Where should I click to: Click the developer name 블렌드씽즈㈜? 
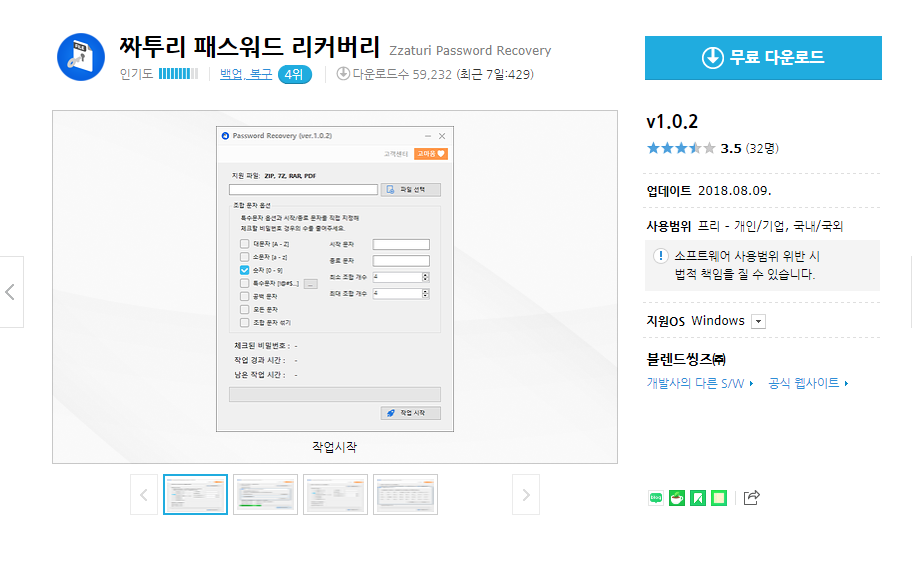(686, 359)
